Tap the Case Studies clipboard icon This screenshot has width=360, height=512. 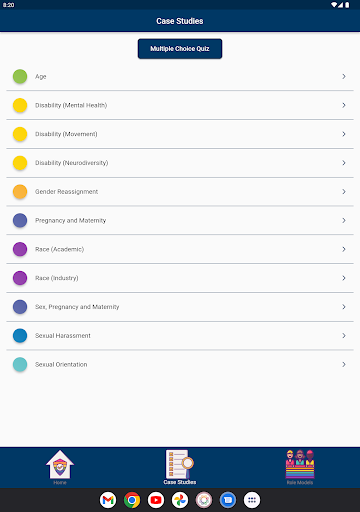[x=180, y=464]
